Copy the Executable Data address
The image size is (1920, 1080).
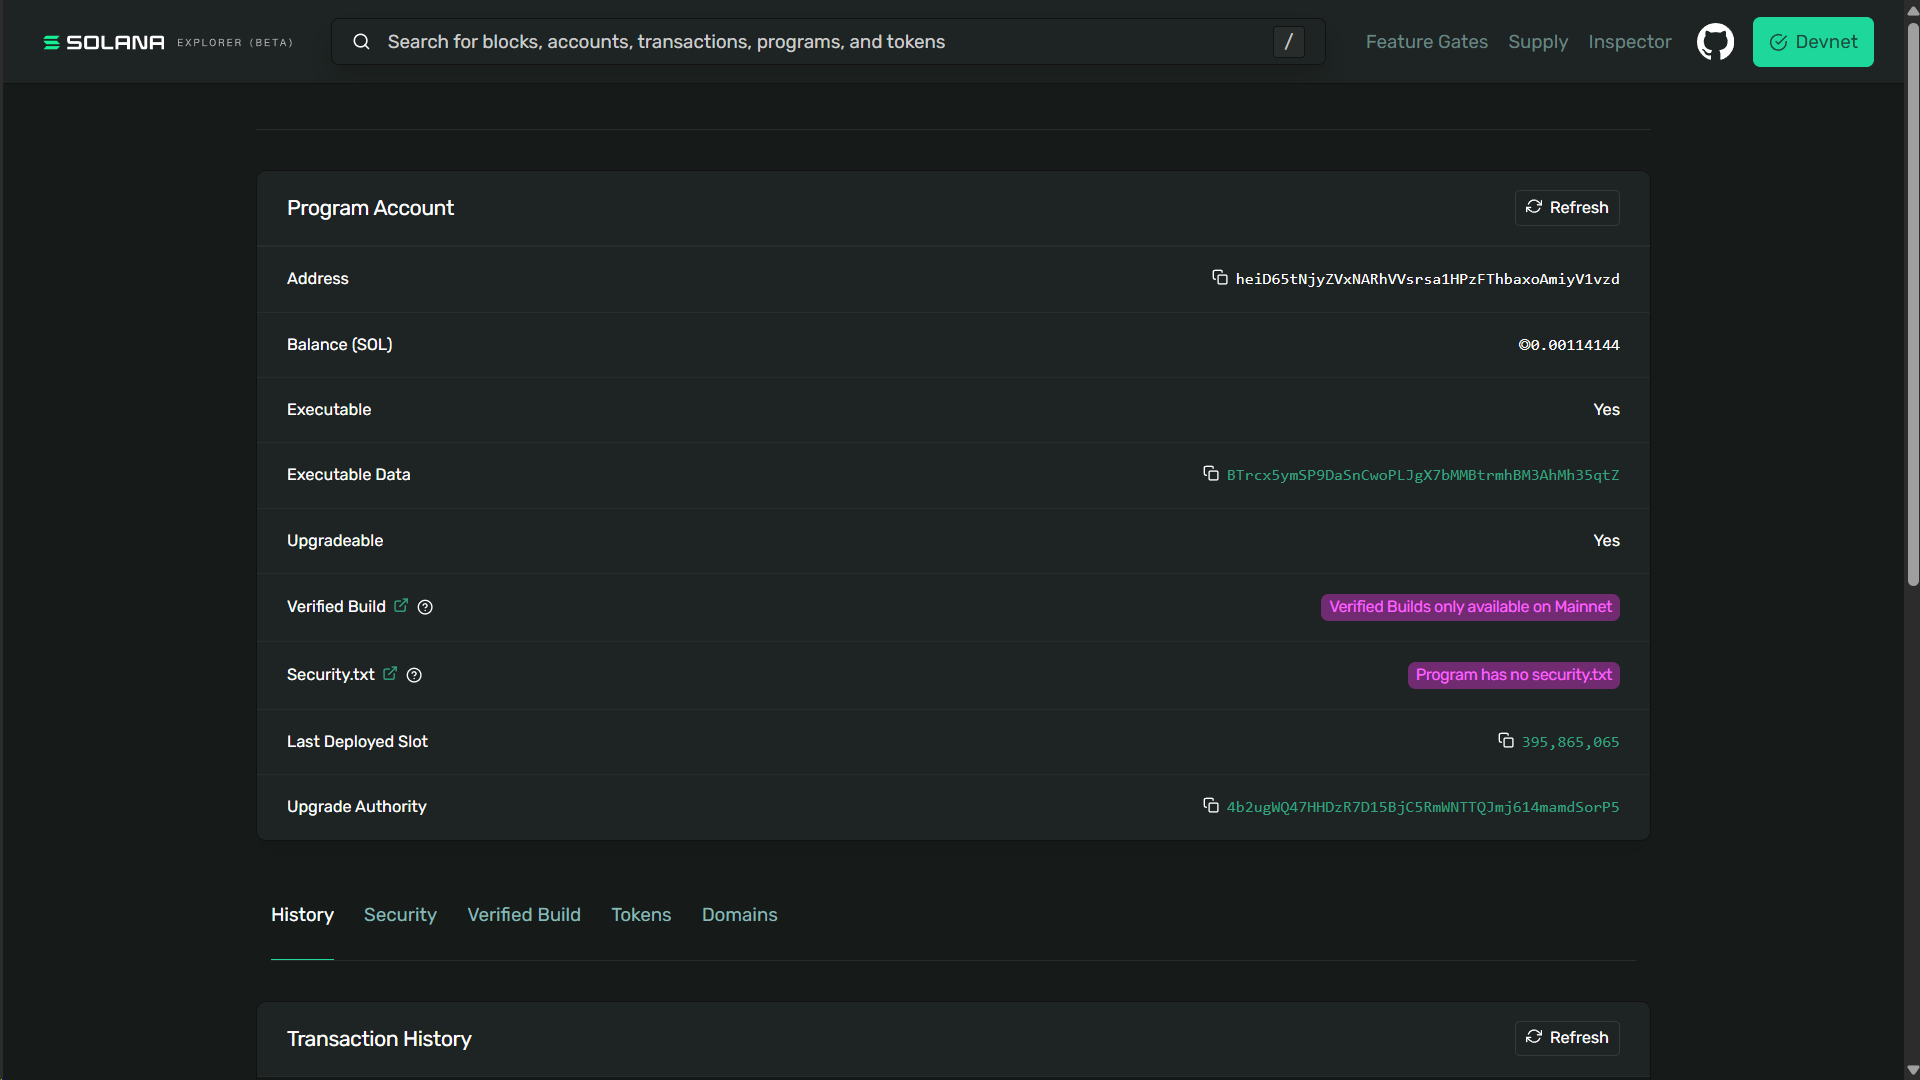coord(1210,473)
